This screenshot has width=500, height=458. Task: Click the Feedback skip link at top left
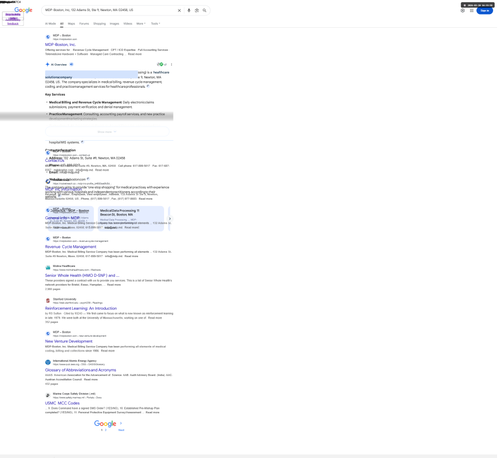coord(13,24)
